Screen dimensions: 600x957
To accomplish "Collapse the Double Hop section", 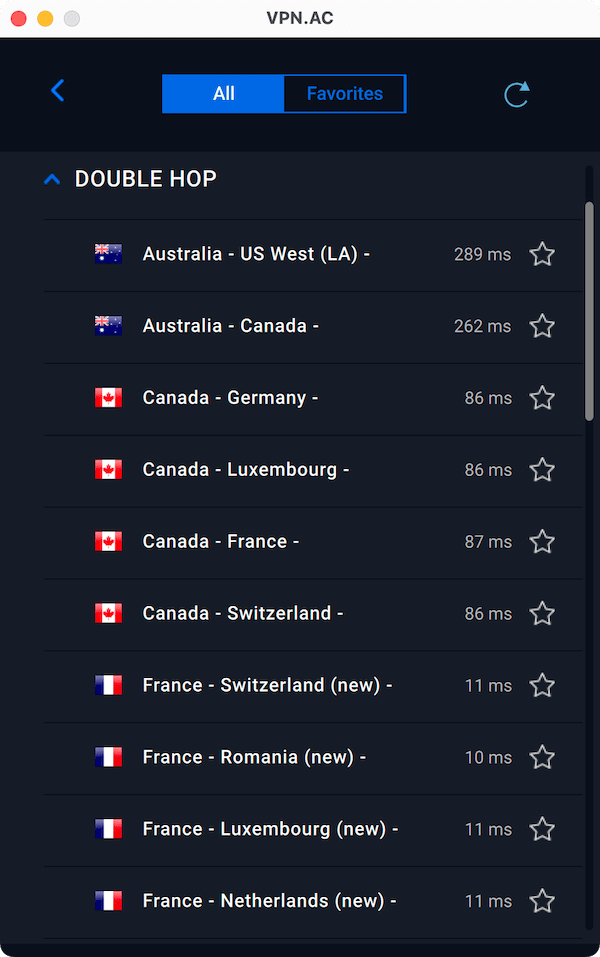I will pyautogui.click(x=52, y=180).
